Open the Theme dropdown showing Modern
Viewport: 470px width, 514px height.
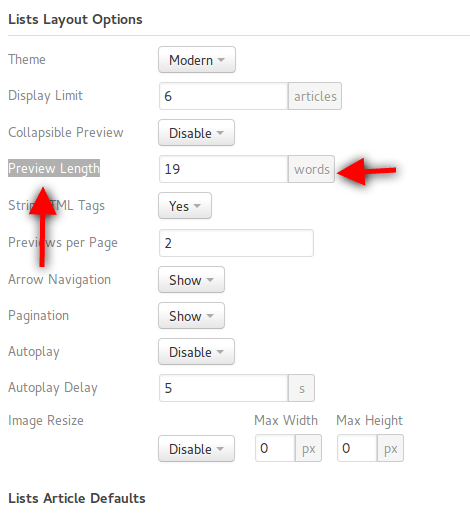(x=197, y=60)
